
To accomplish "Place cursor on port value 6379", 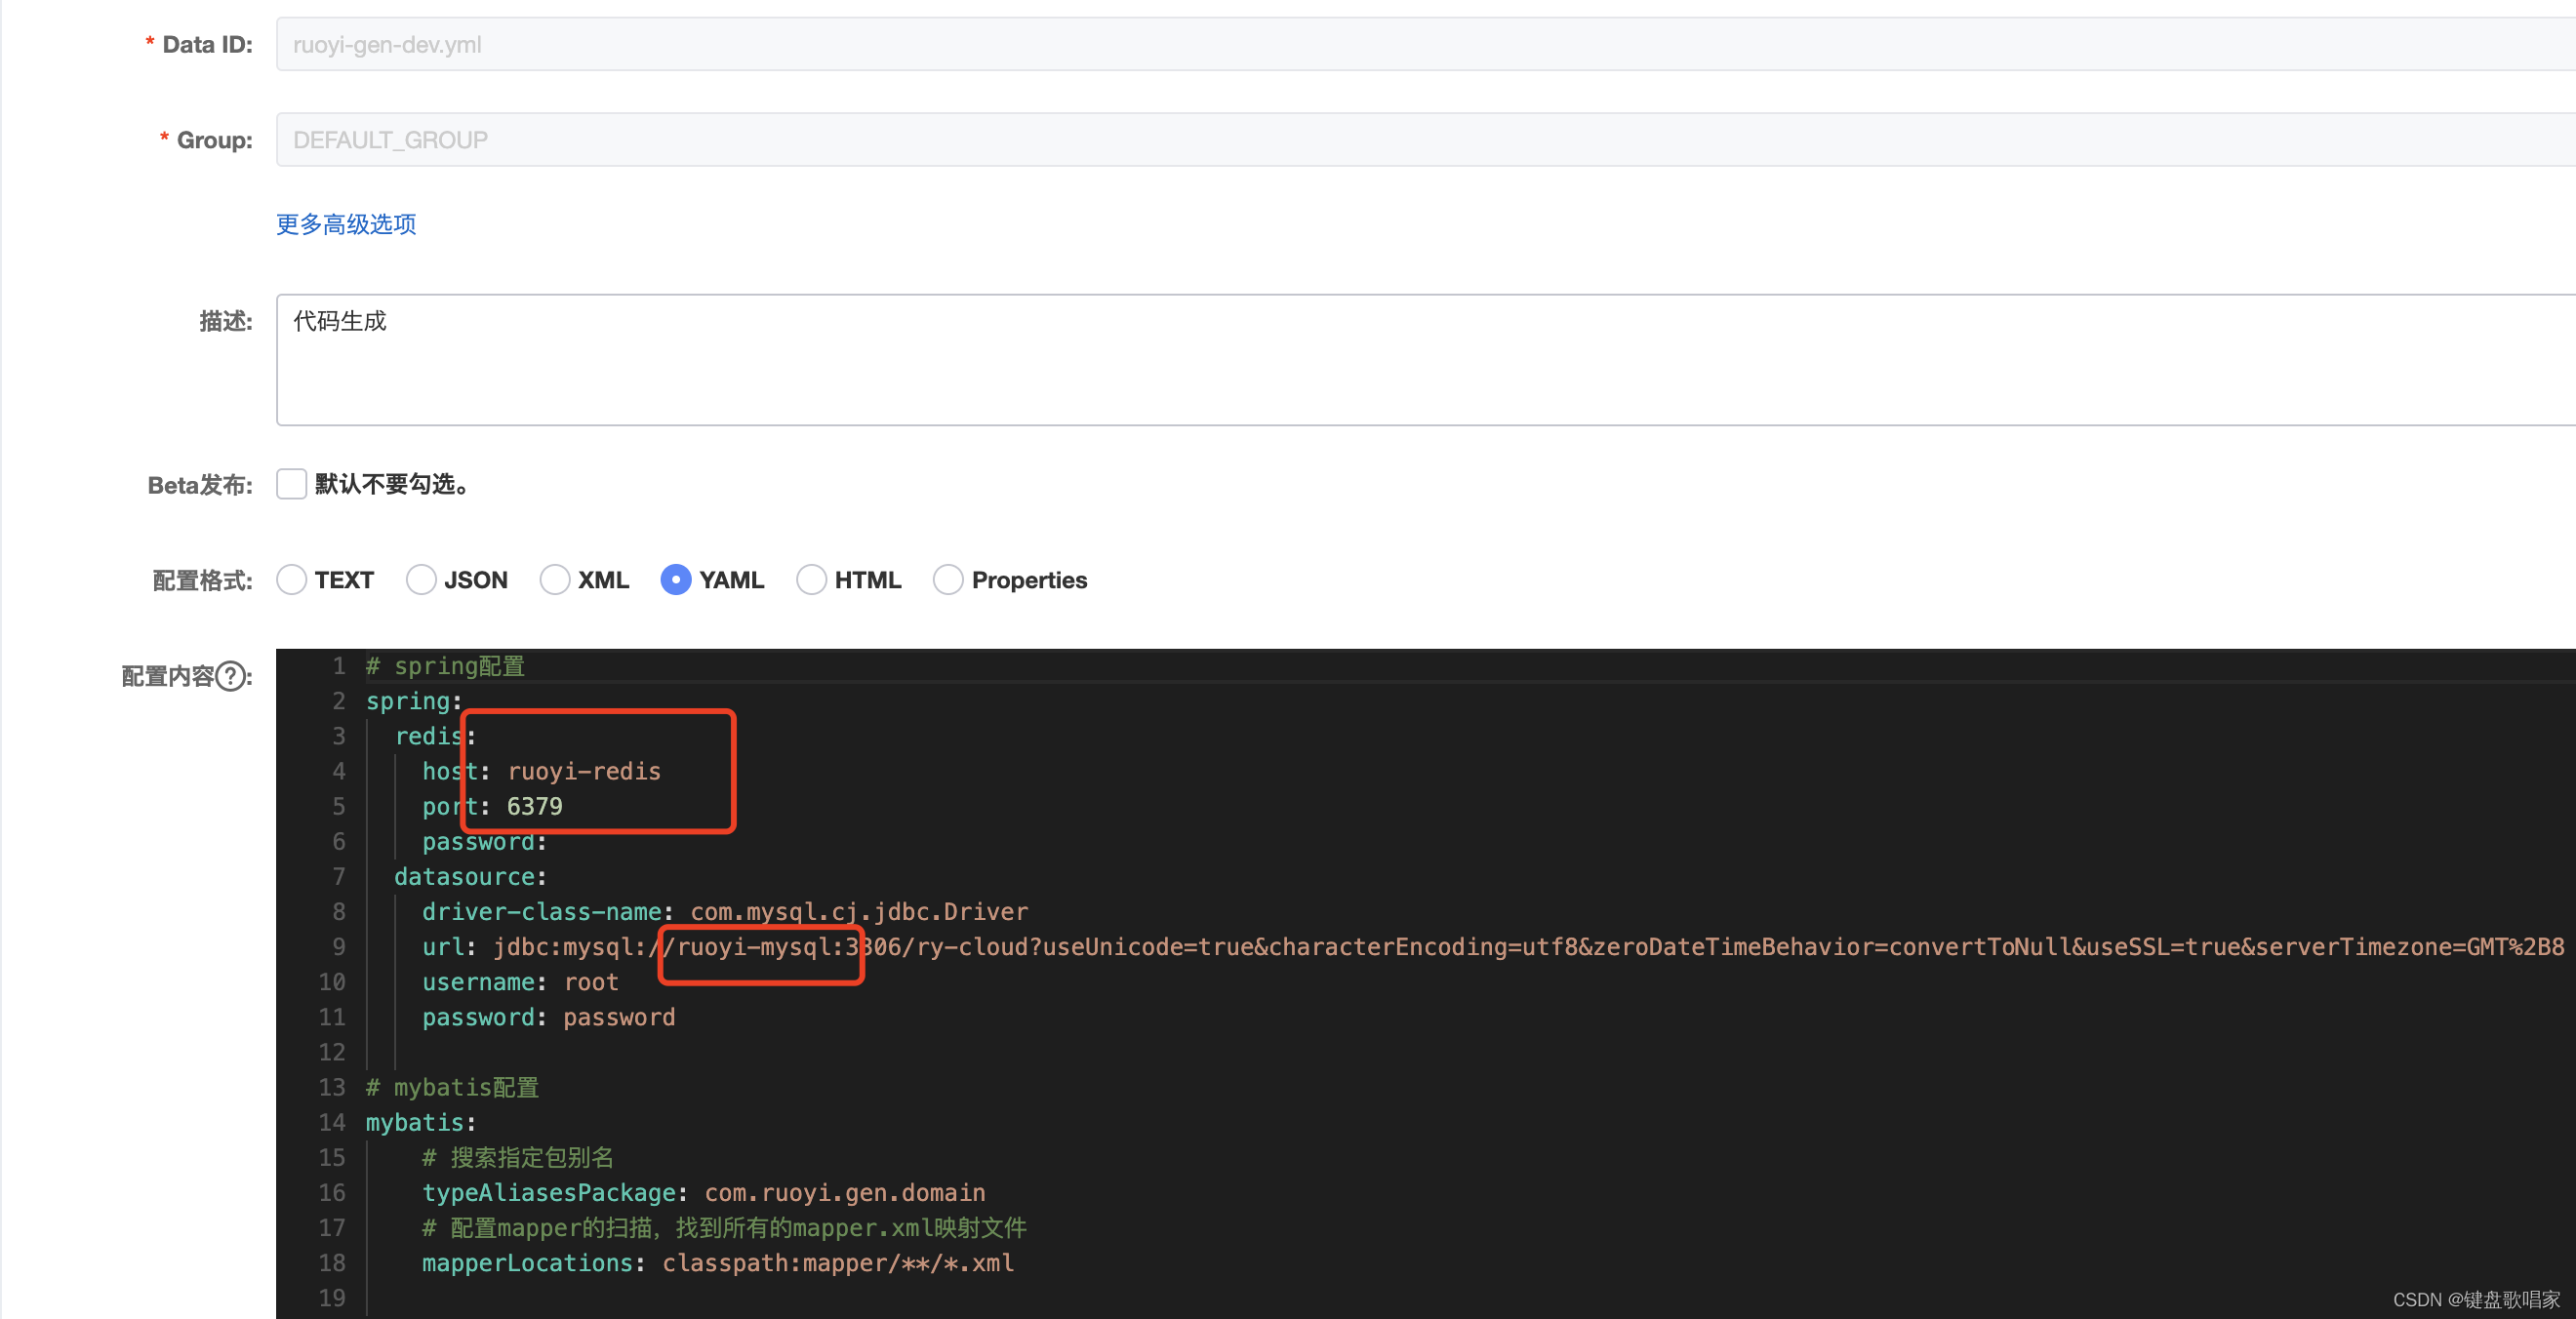I will pos(534,806).
